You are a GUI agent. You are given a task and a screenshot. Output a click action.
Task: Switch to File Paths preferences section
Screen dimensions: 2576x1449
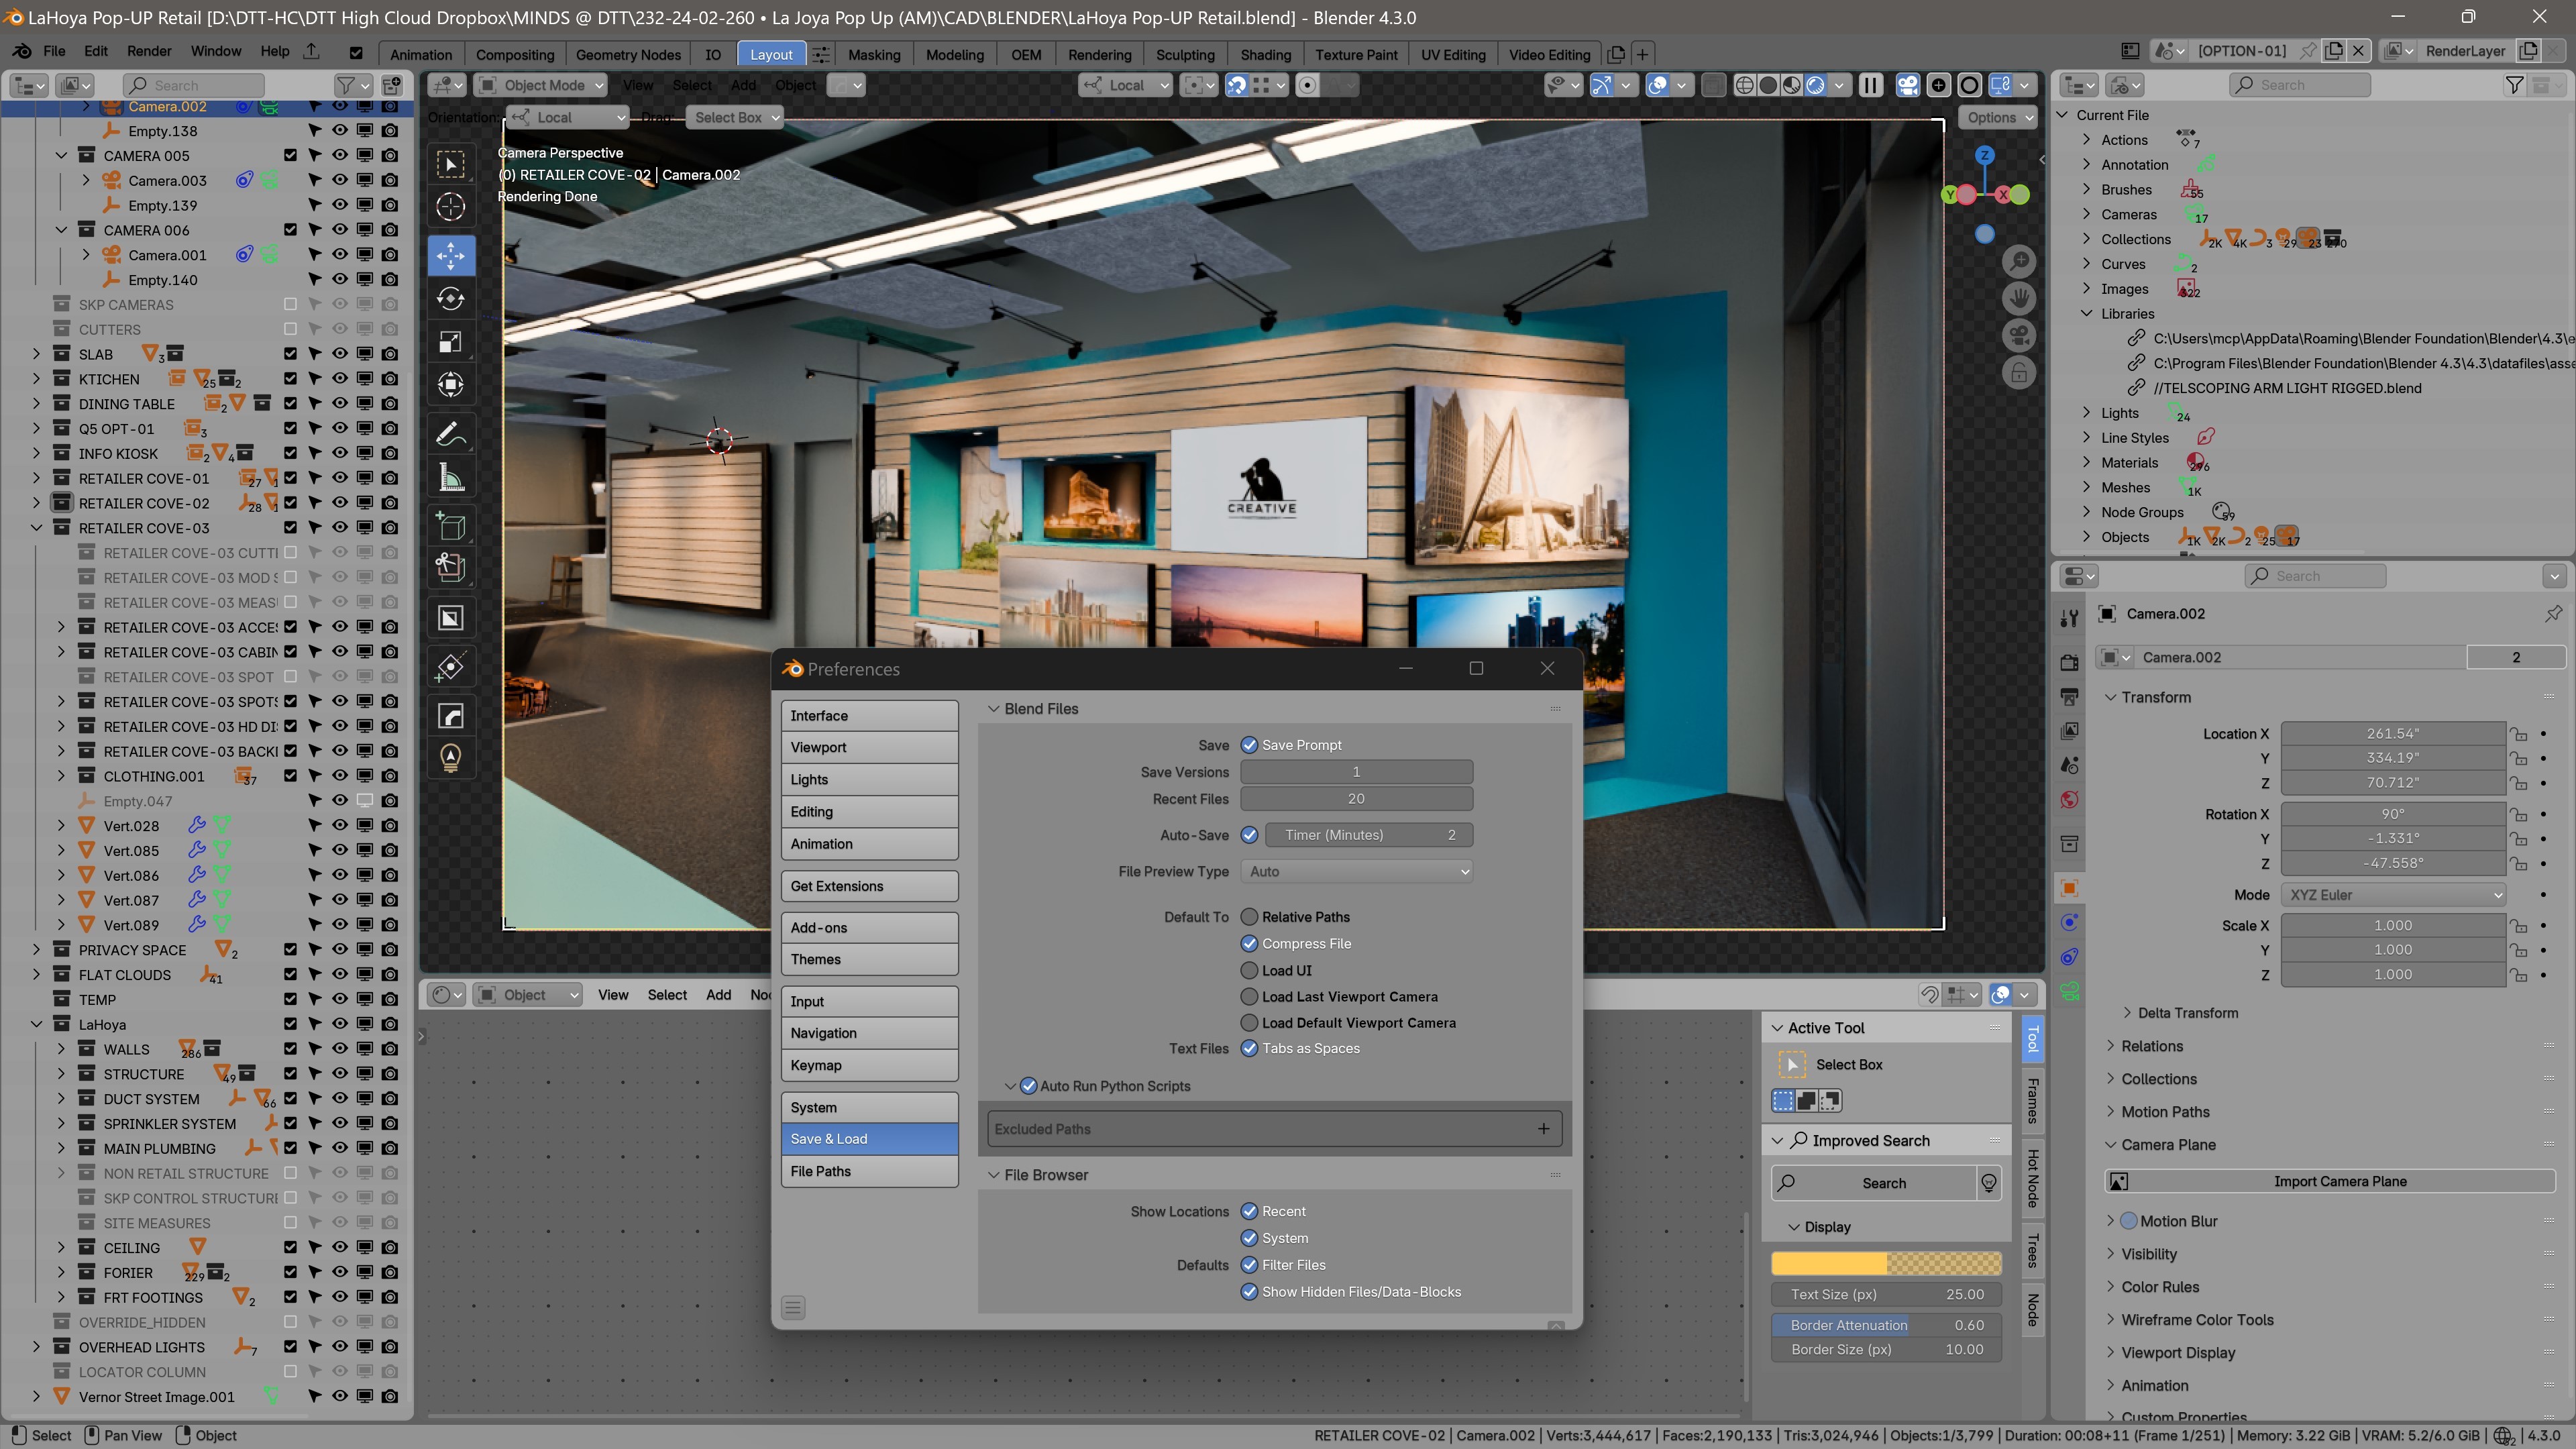coord(869,1171)
